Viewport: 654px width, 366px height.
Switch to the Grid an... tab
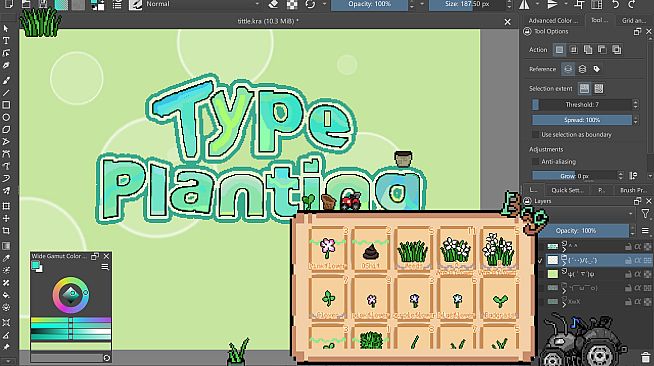point(633,20)
